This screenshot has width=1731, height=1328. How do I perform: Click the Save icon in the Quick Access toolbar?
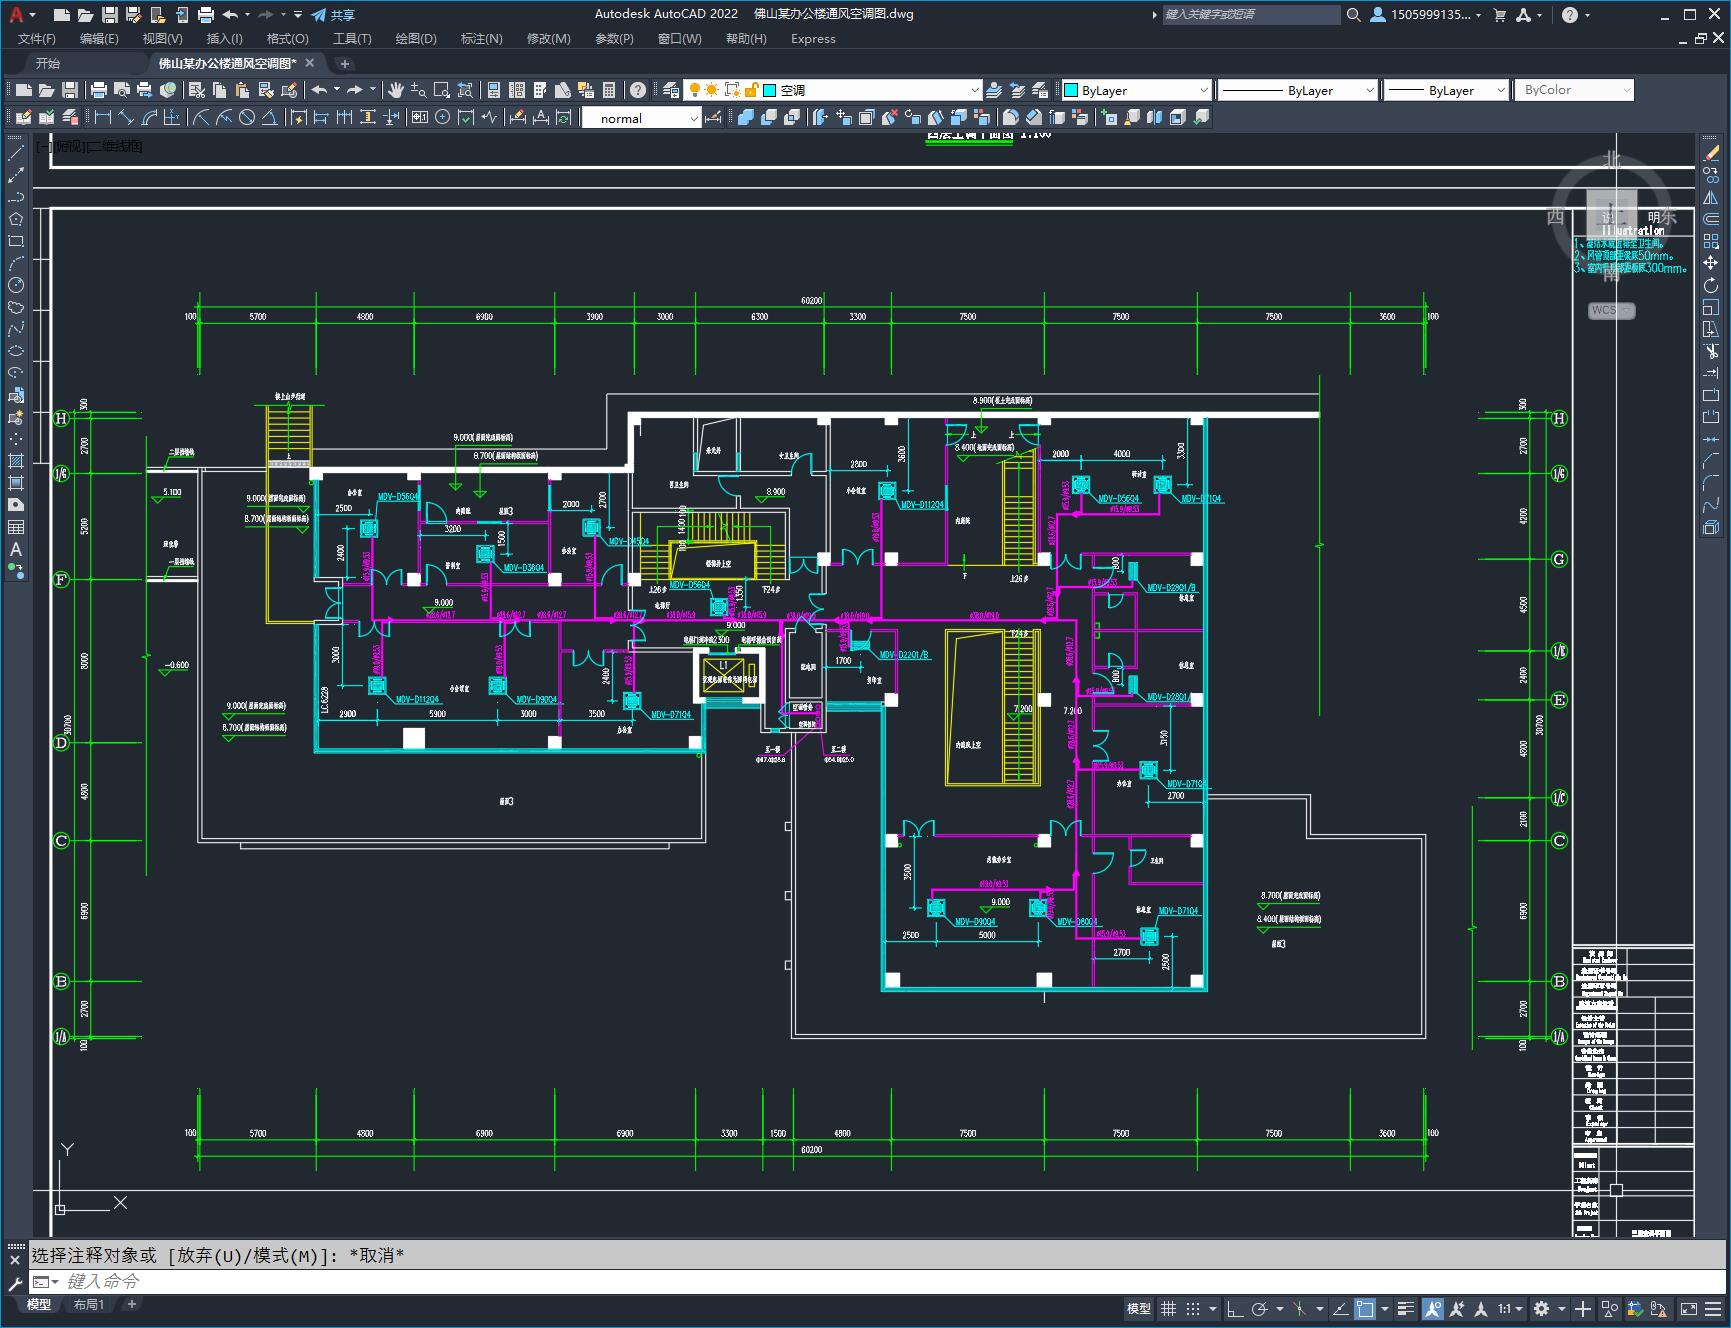click(110, 15)
